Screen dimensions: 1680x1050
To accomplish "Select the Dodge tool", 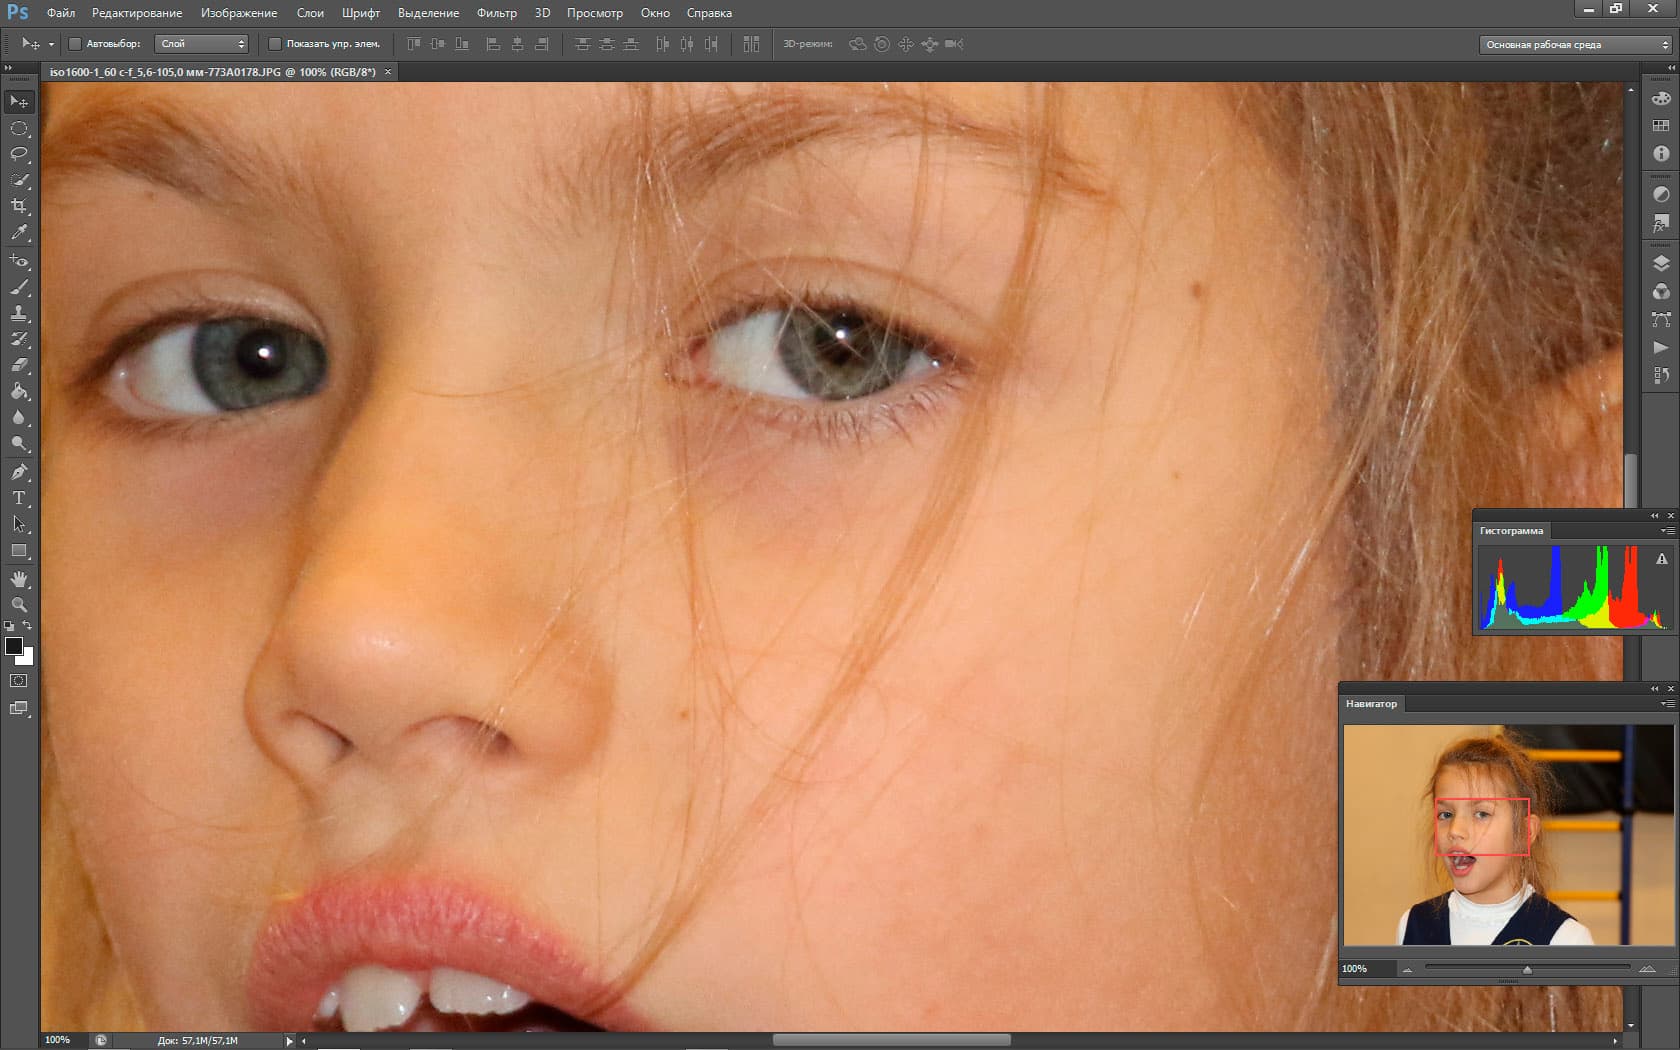I will (x=19, y=443).
